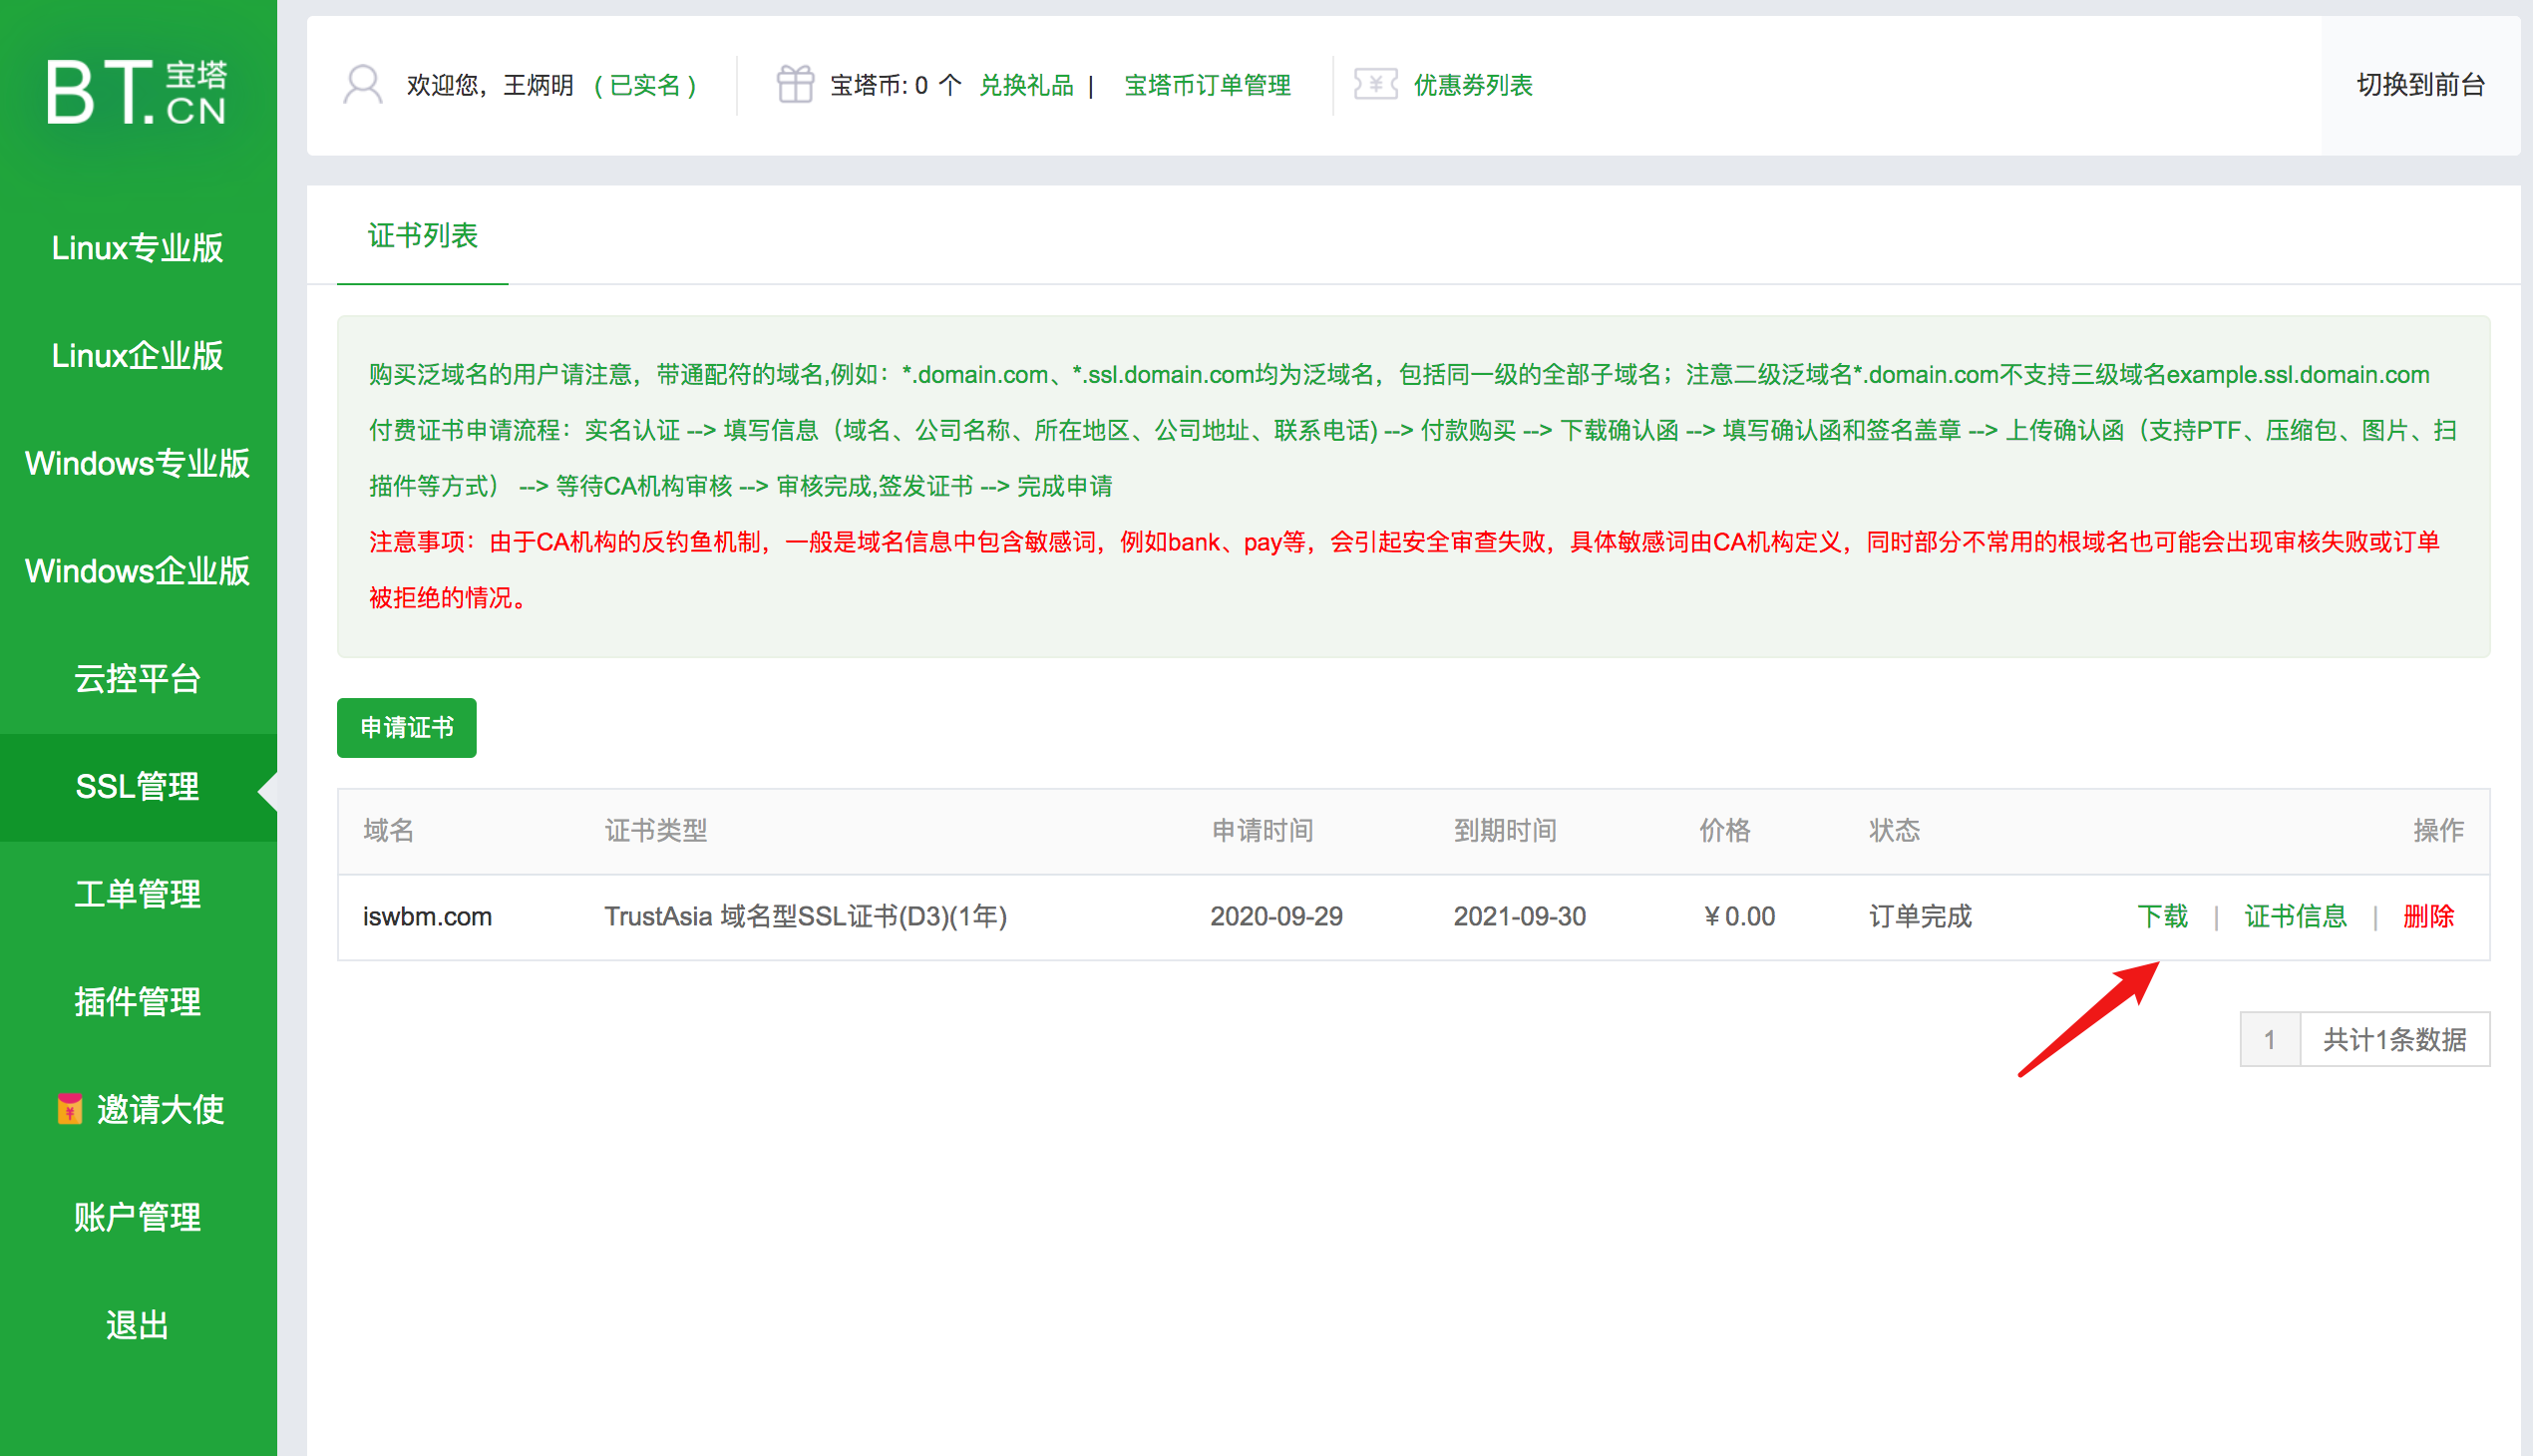Click the coupon ticket icon

tap(1375, 85)
